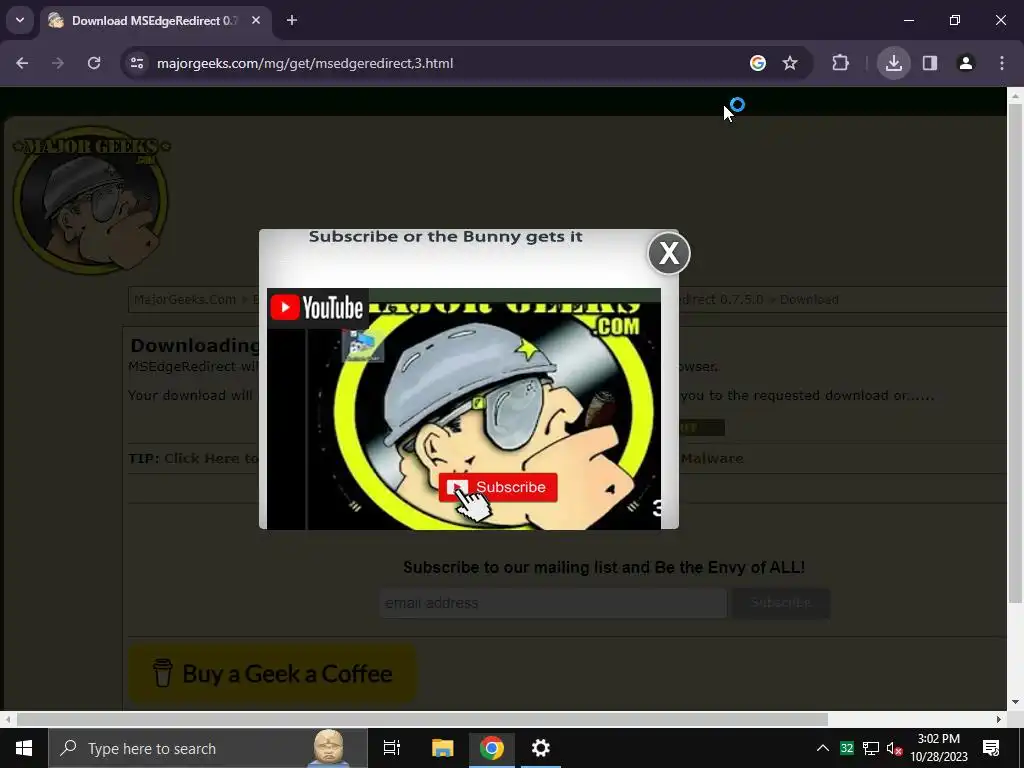Open Chrome downloads icon
This screenshot has height=768, width=1024.
tap(893, 63)
